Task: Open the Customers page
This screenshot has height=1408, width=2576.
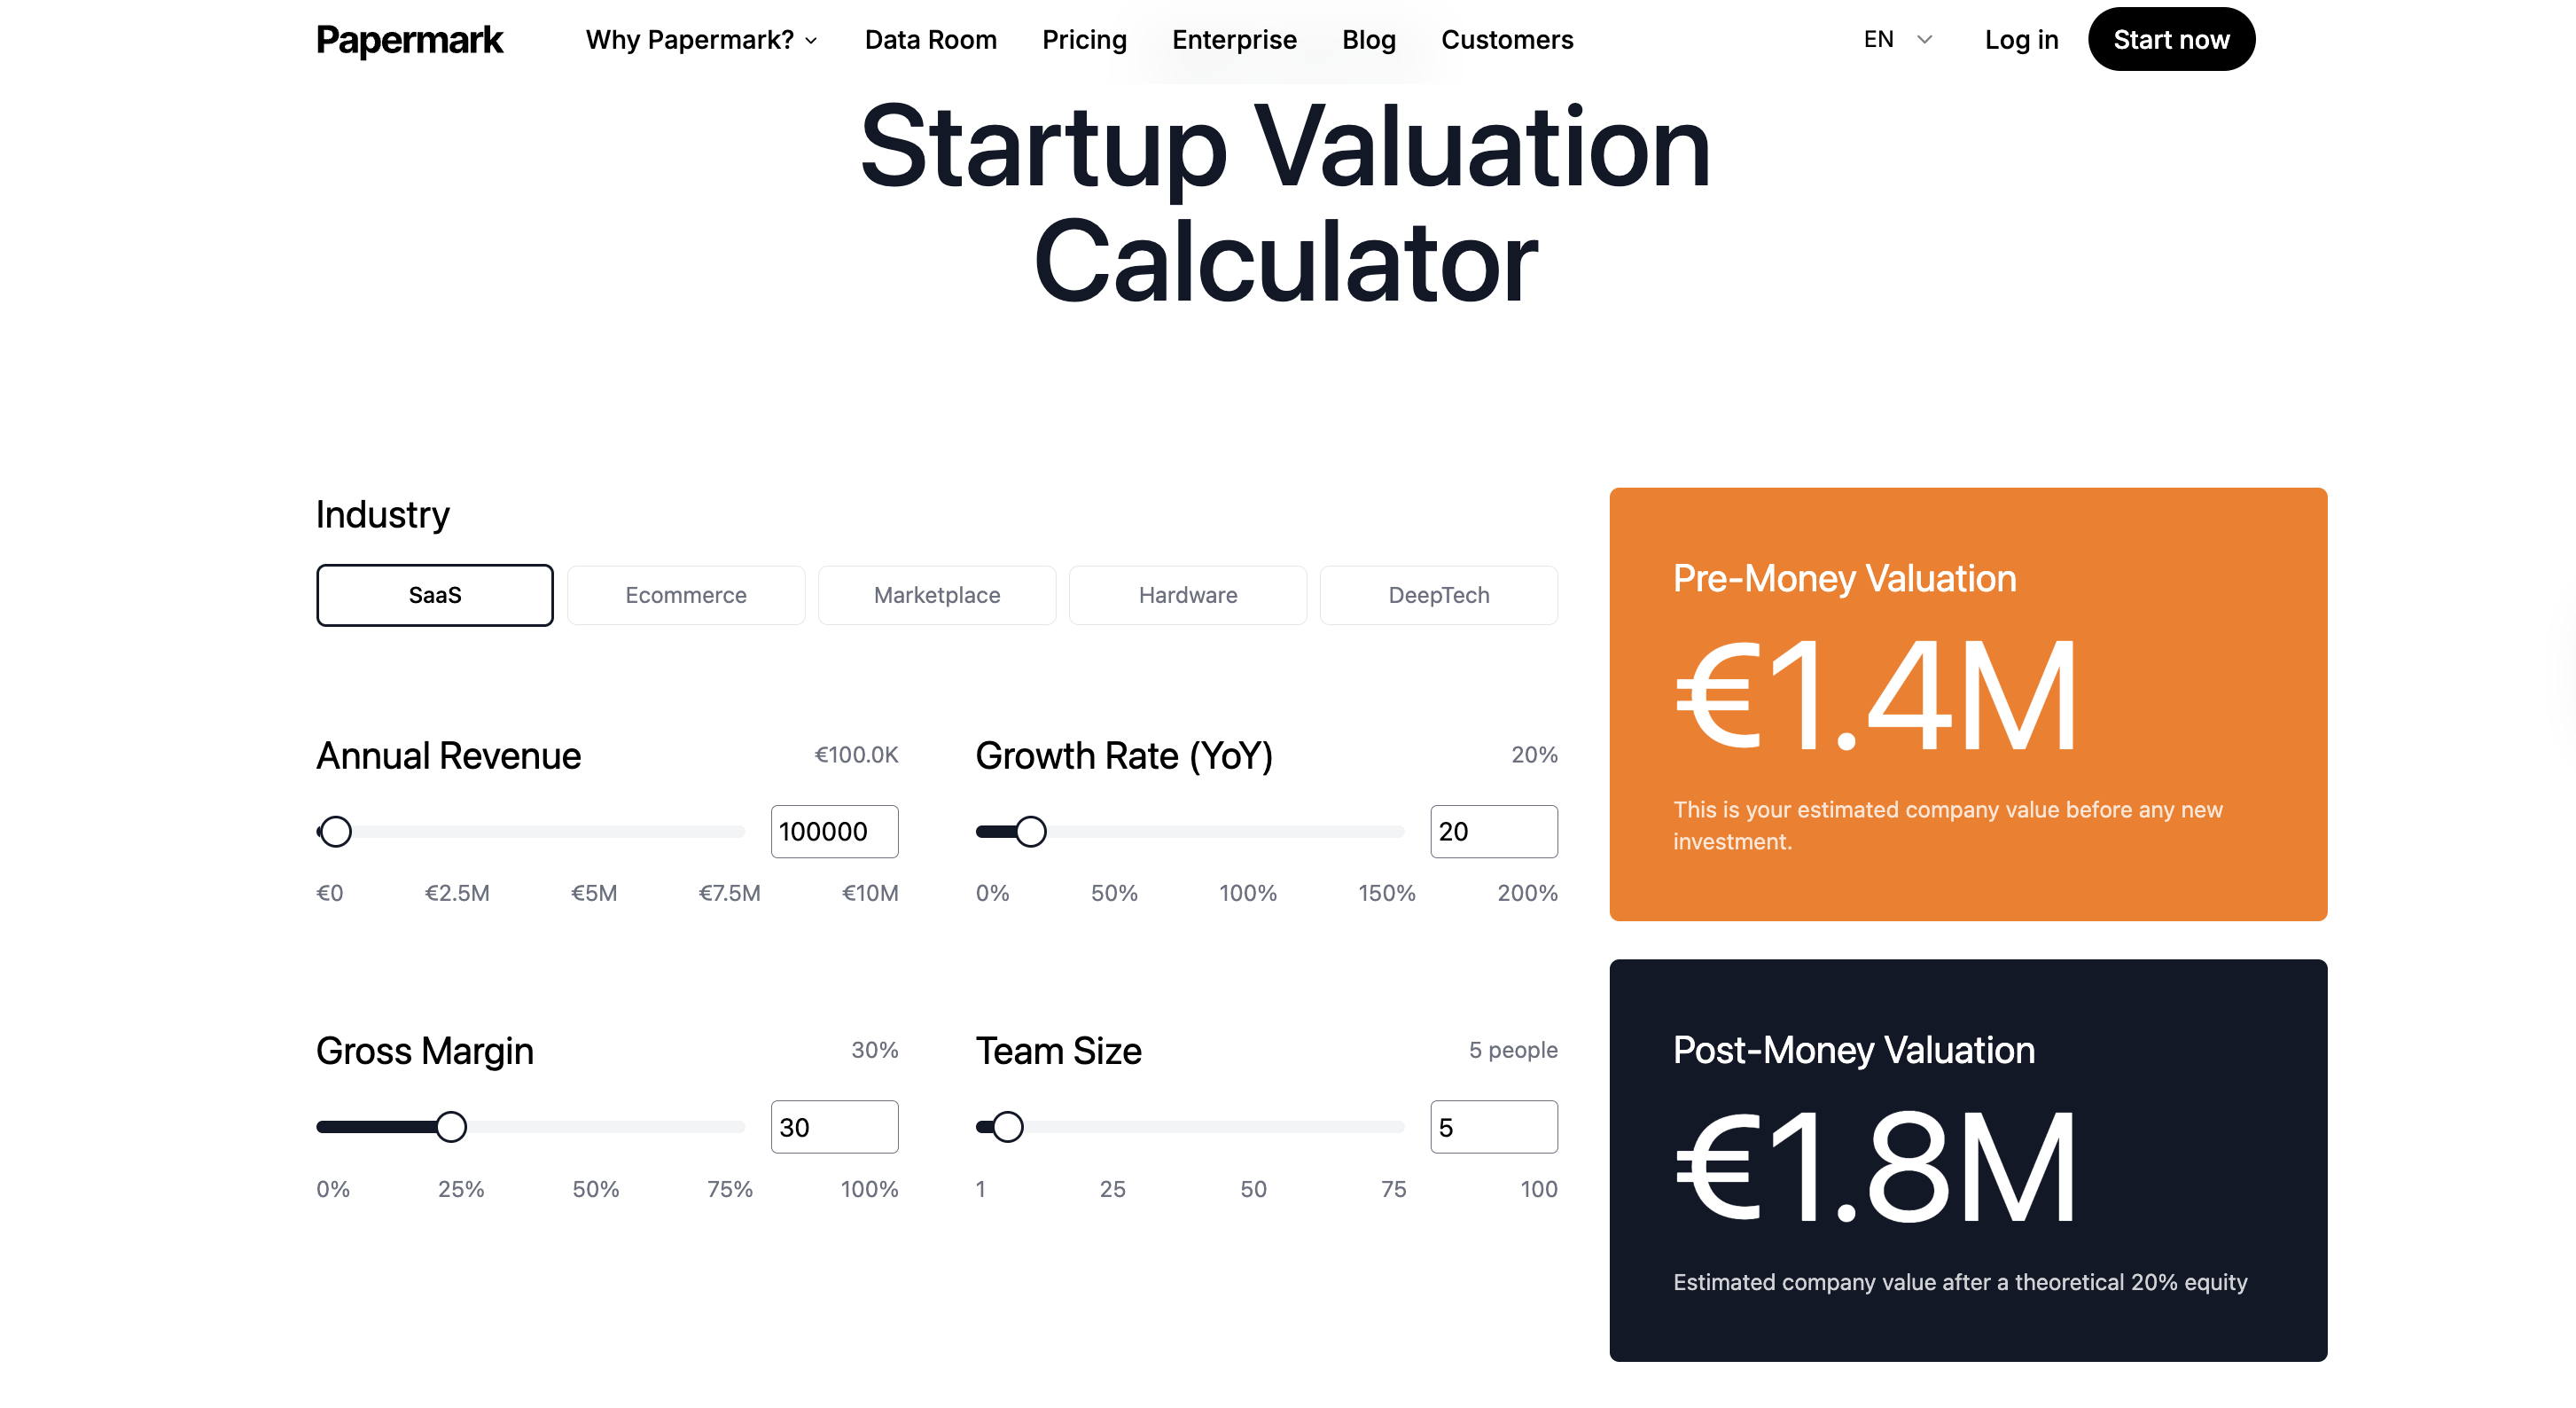Action: (x=1506, y=40)
